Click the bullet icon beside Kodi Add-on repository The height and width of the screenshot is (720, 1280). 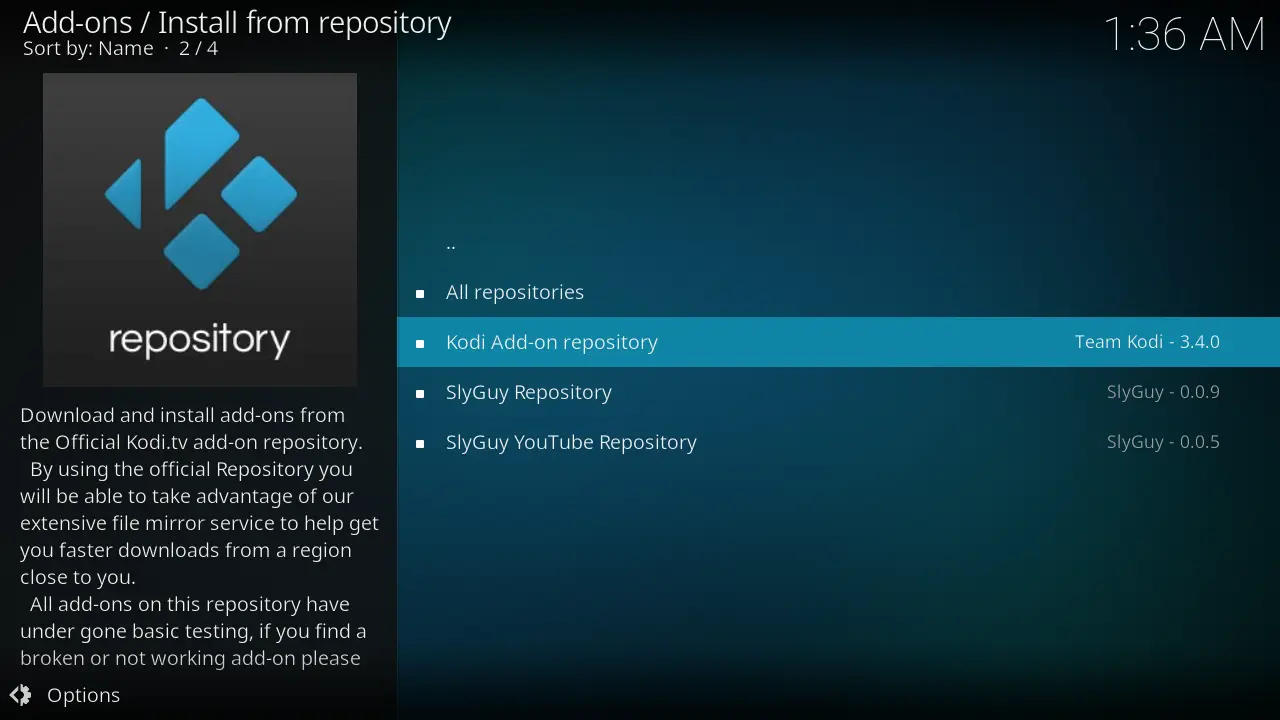tap(420, 344)
